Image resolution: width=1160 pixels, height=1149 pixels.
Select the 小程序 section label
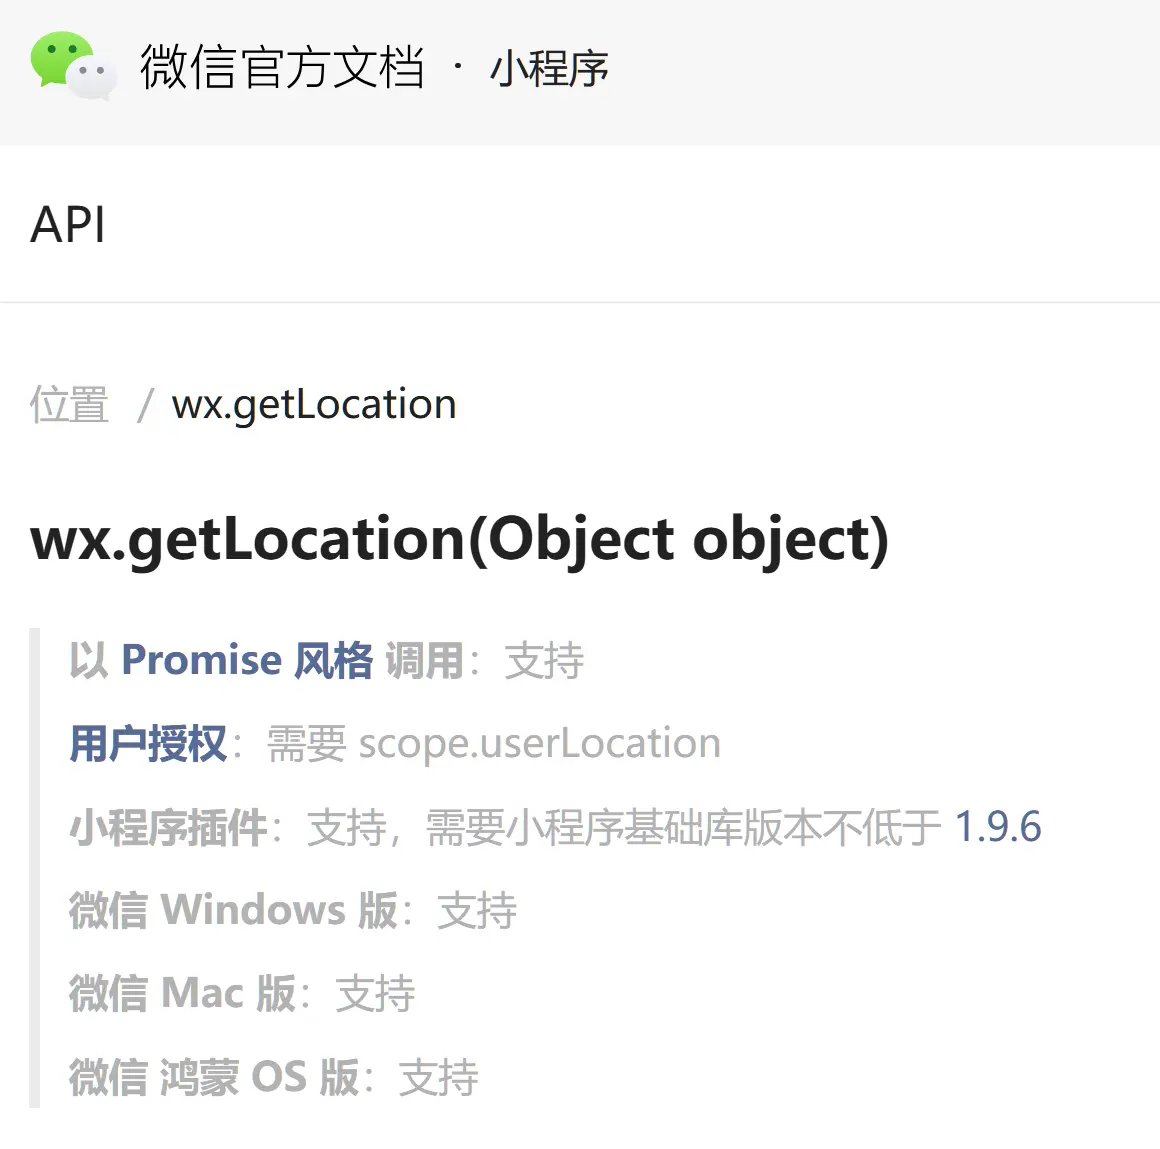tap(549, 70)
